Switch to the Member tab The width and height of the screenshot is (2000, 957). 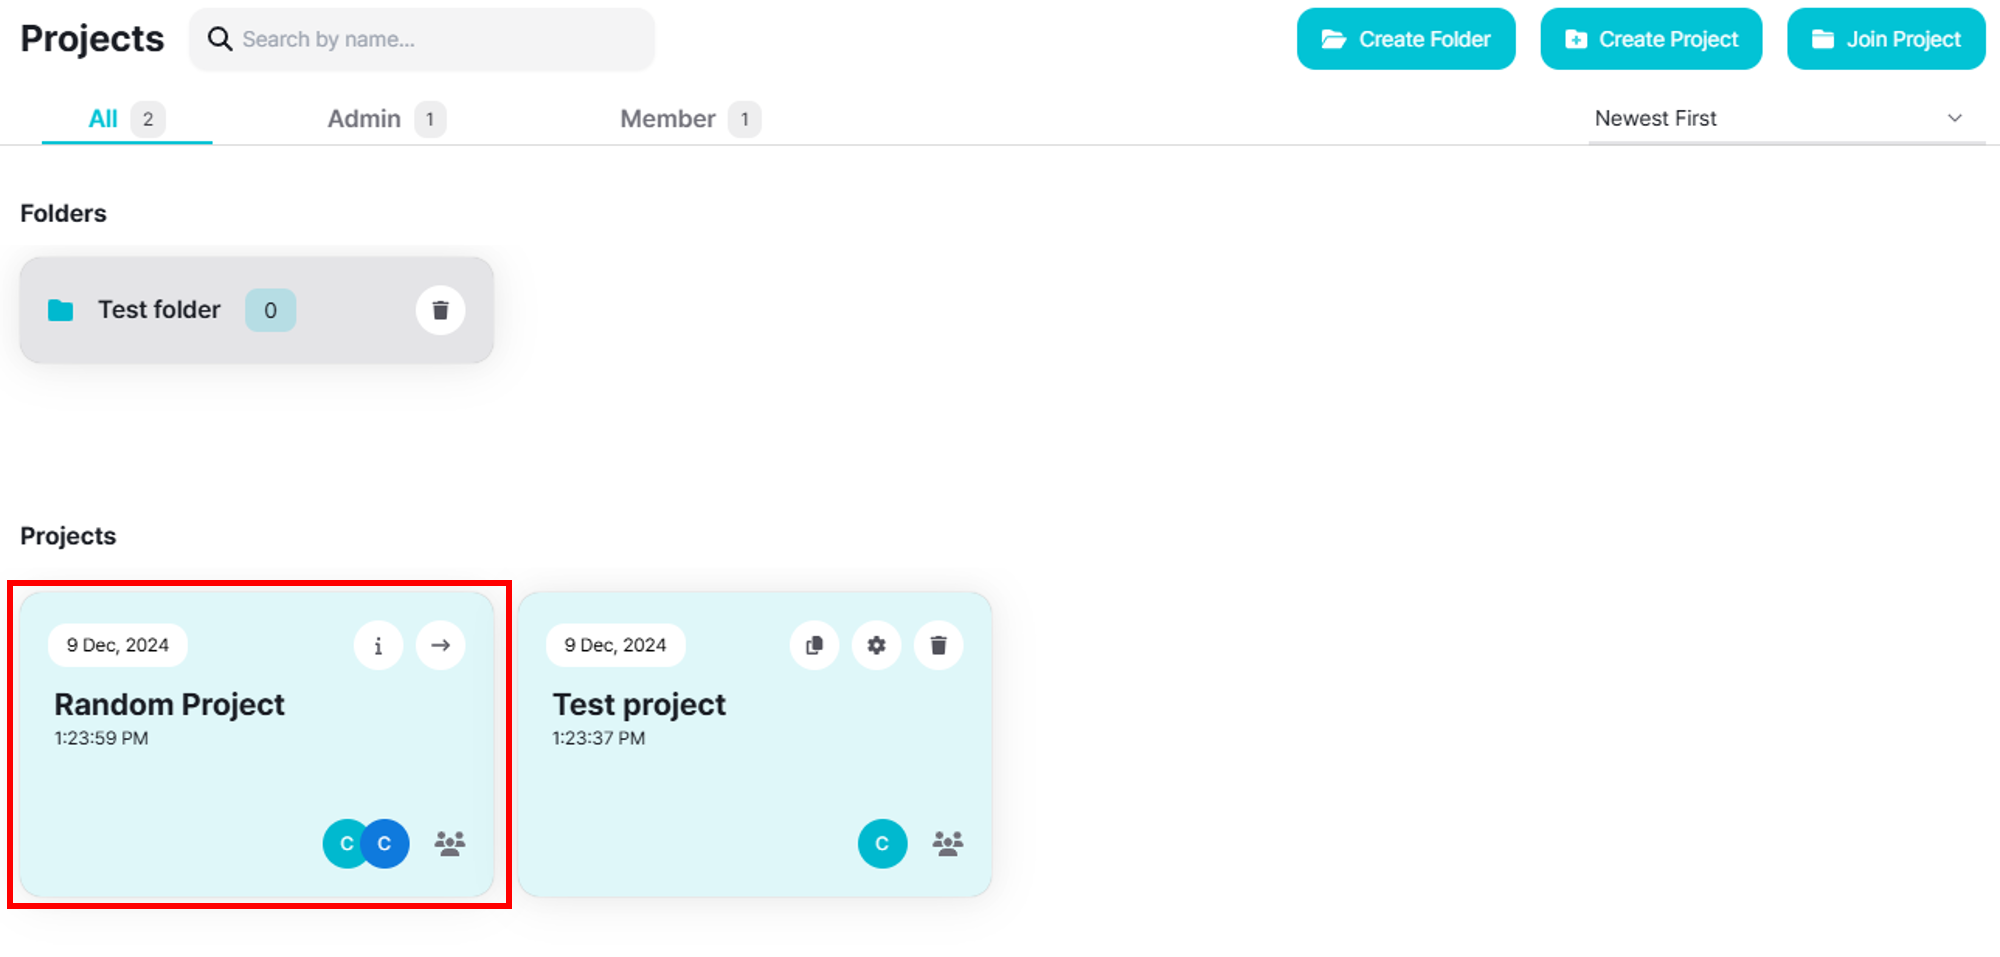pos(667,118)
